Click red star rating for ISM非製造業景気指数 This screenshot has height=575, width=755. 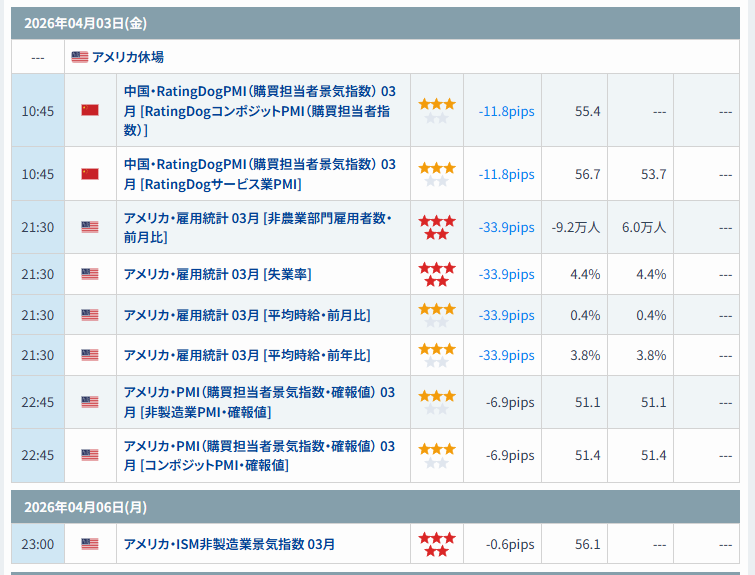(437, 544)
